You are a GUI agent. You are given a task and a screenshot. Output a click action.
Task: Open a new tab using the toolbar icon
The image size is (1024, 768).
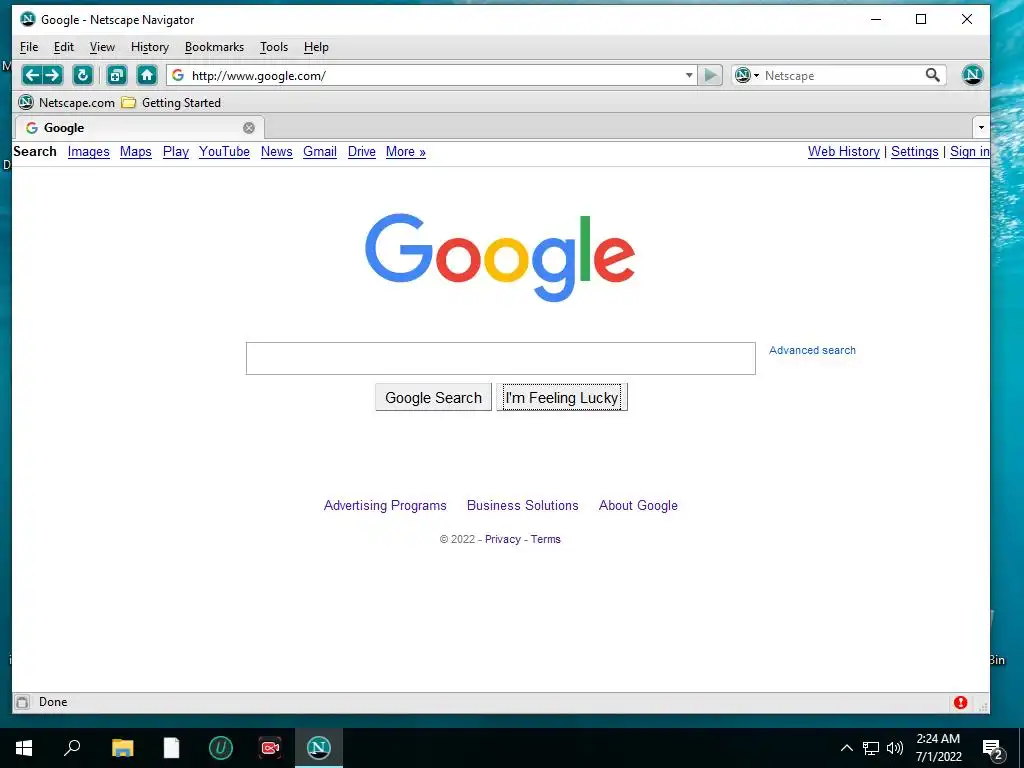(116, 75)
